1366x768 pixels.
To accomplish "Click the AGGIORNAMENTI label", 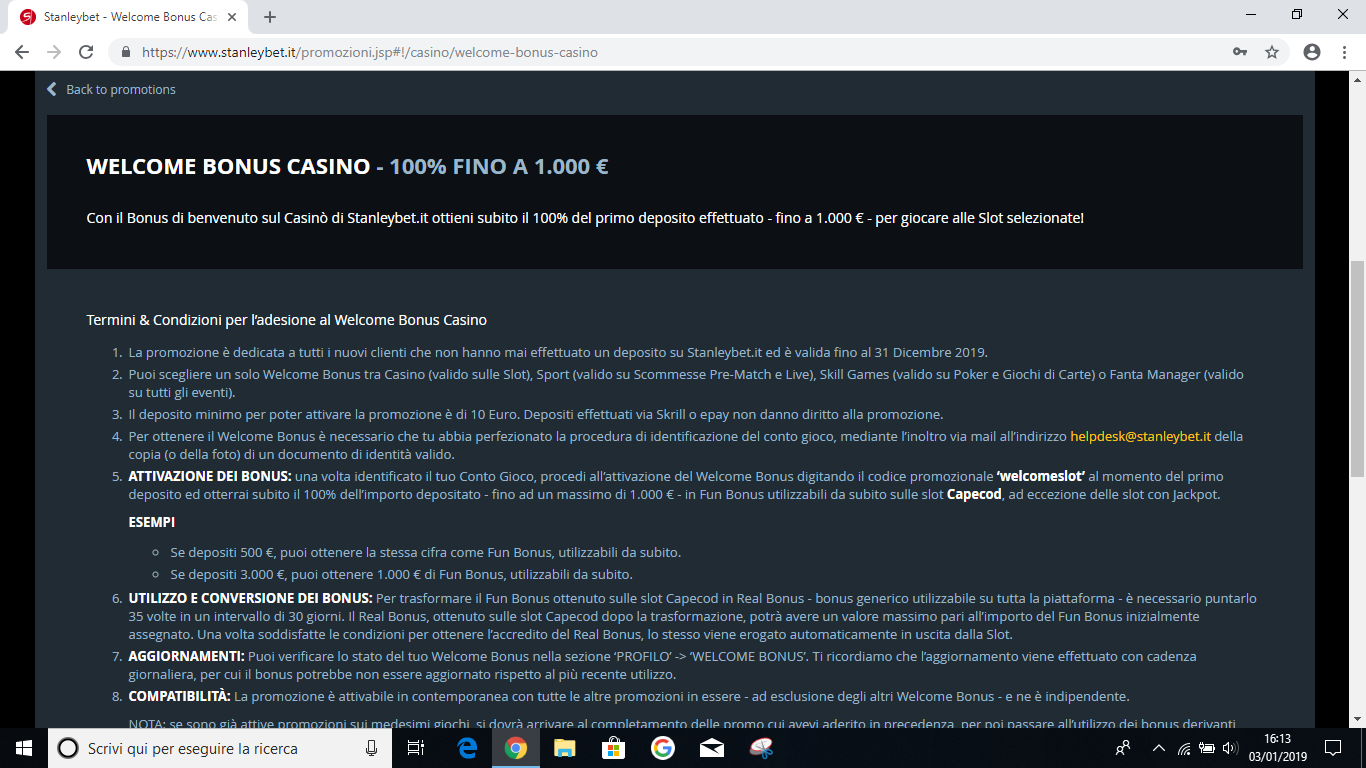I will pos(187,656).
